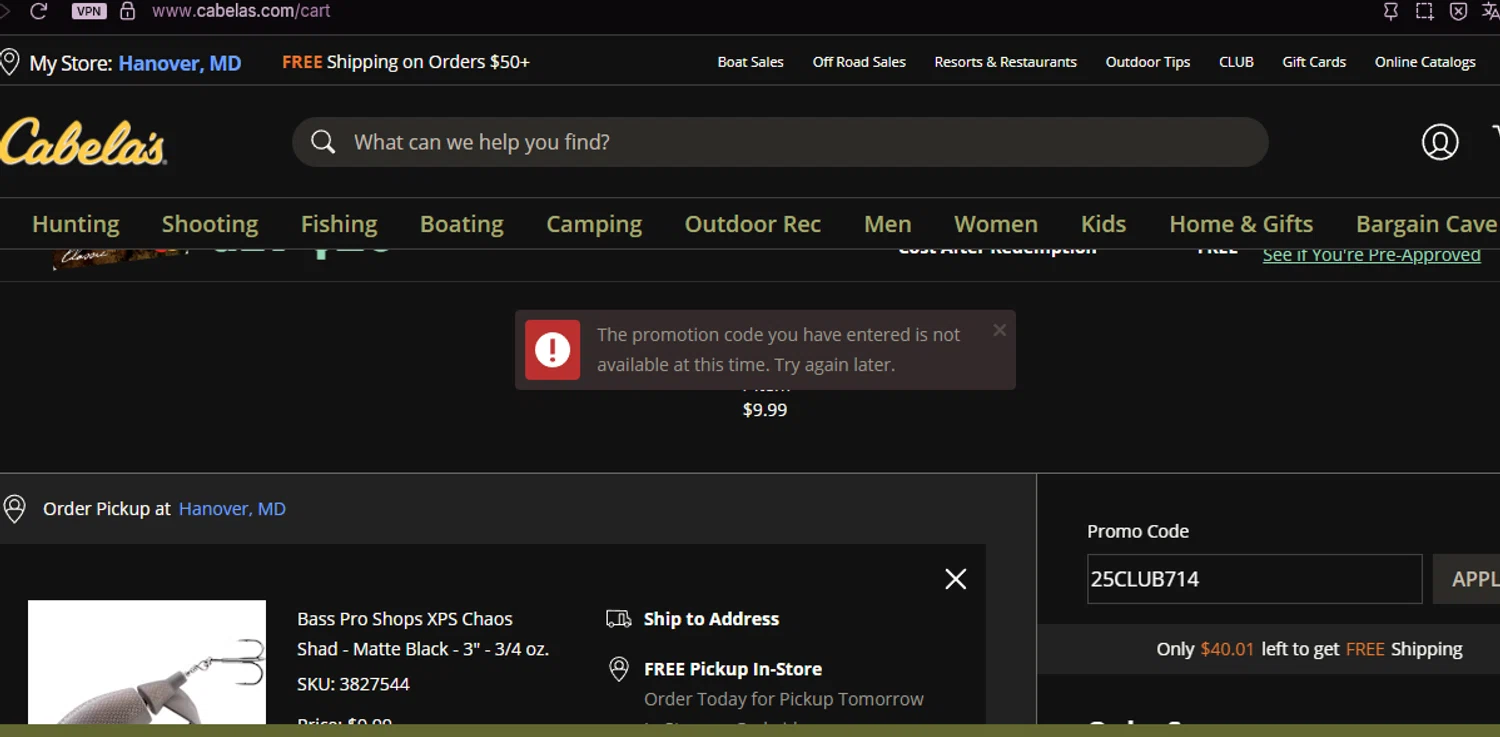This screenshot has height=737, width=1500.
Task: Click the $9.99 price under the error
Action: pos(765,410)
